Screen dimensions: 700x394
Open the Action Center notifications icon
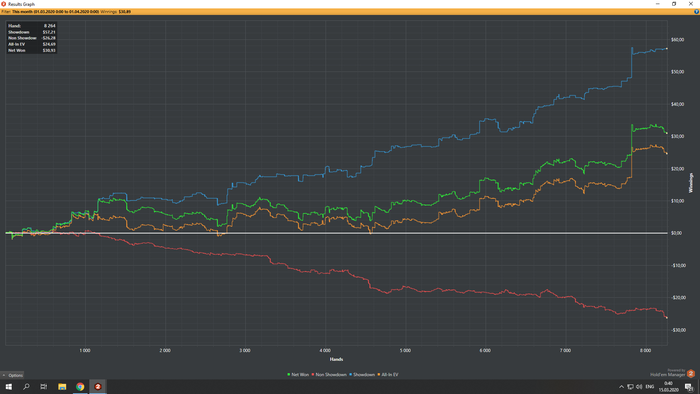pyautogui.click(x=689, y=387)
